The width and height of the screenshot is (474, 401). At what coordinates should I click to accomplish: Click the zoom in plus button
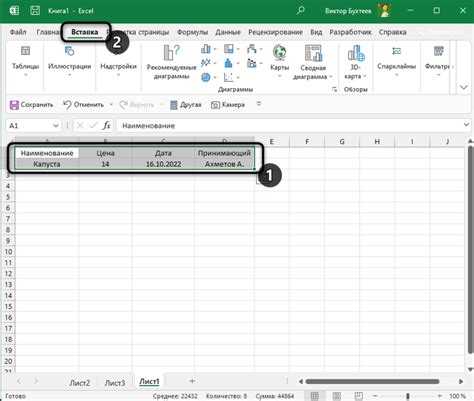point(439,396)
